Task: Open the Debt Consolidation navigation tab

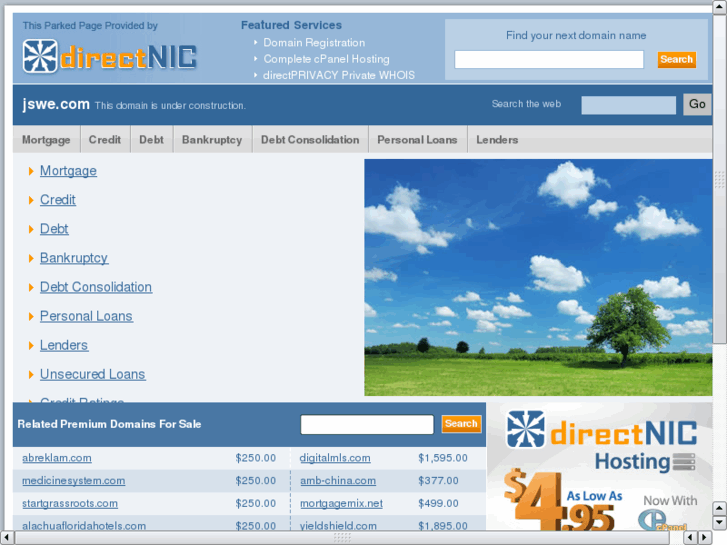Action: (310, 140)
